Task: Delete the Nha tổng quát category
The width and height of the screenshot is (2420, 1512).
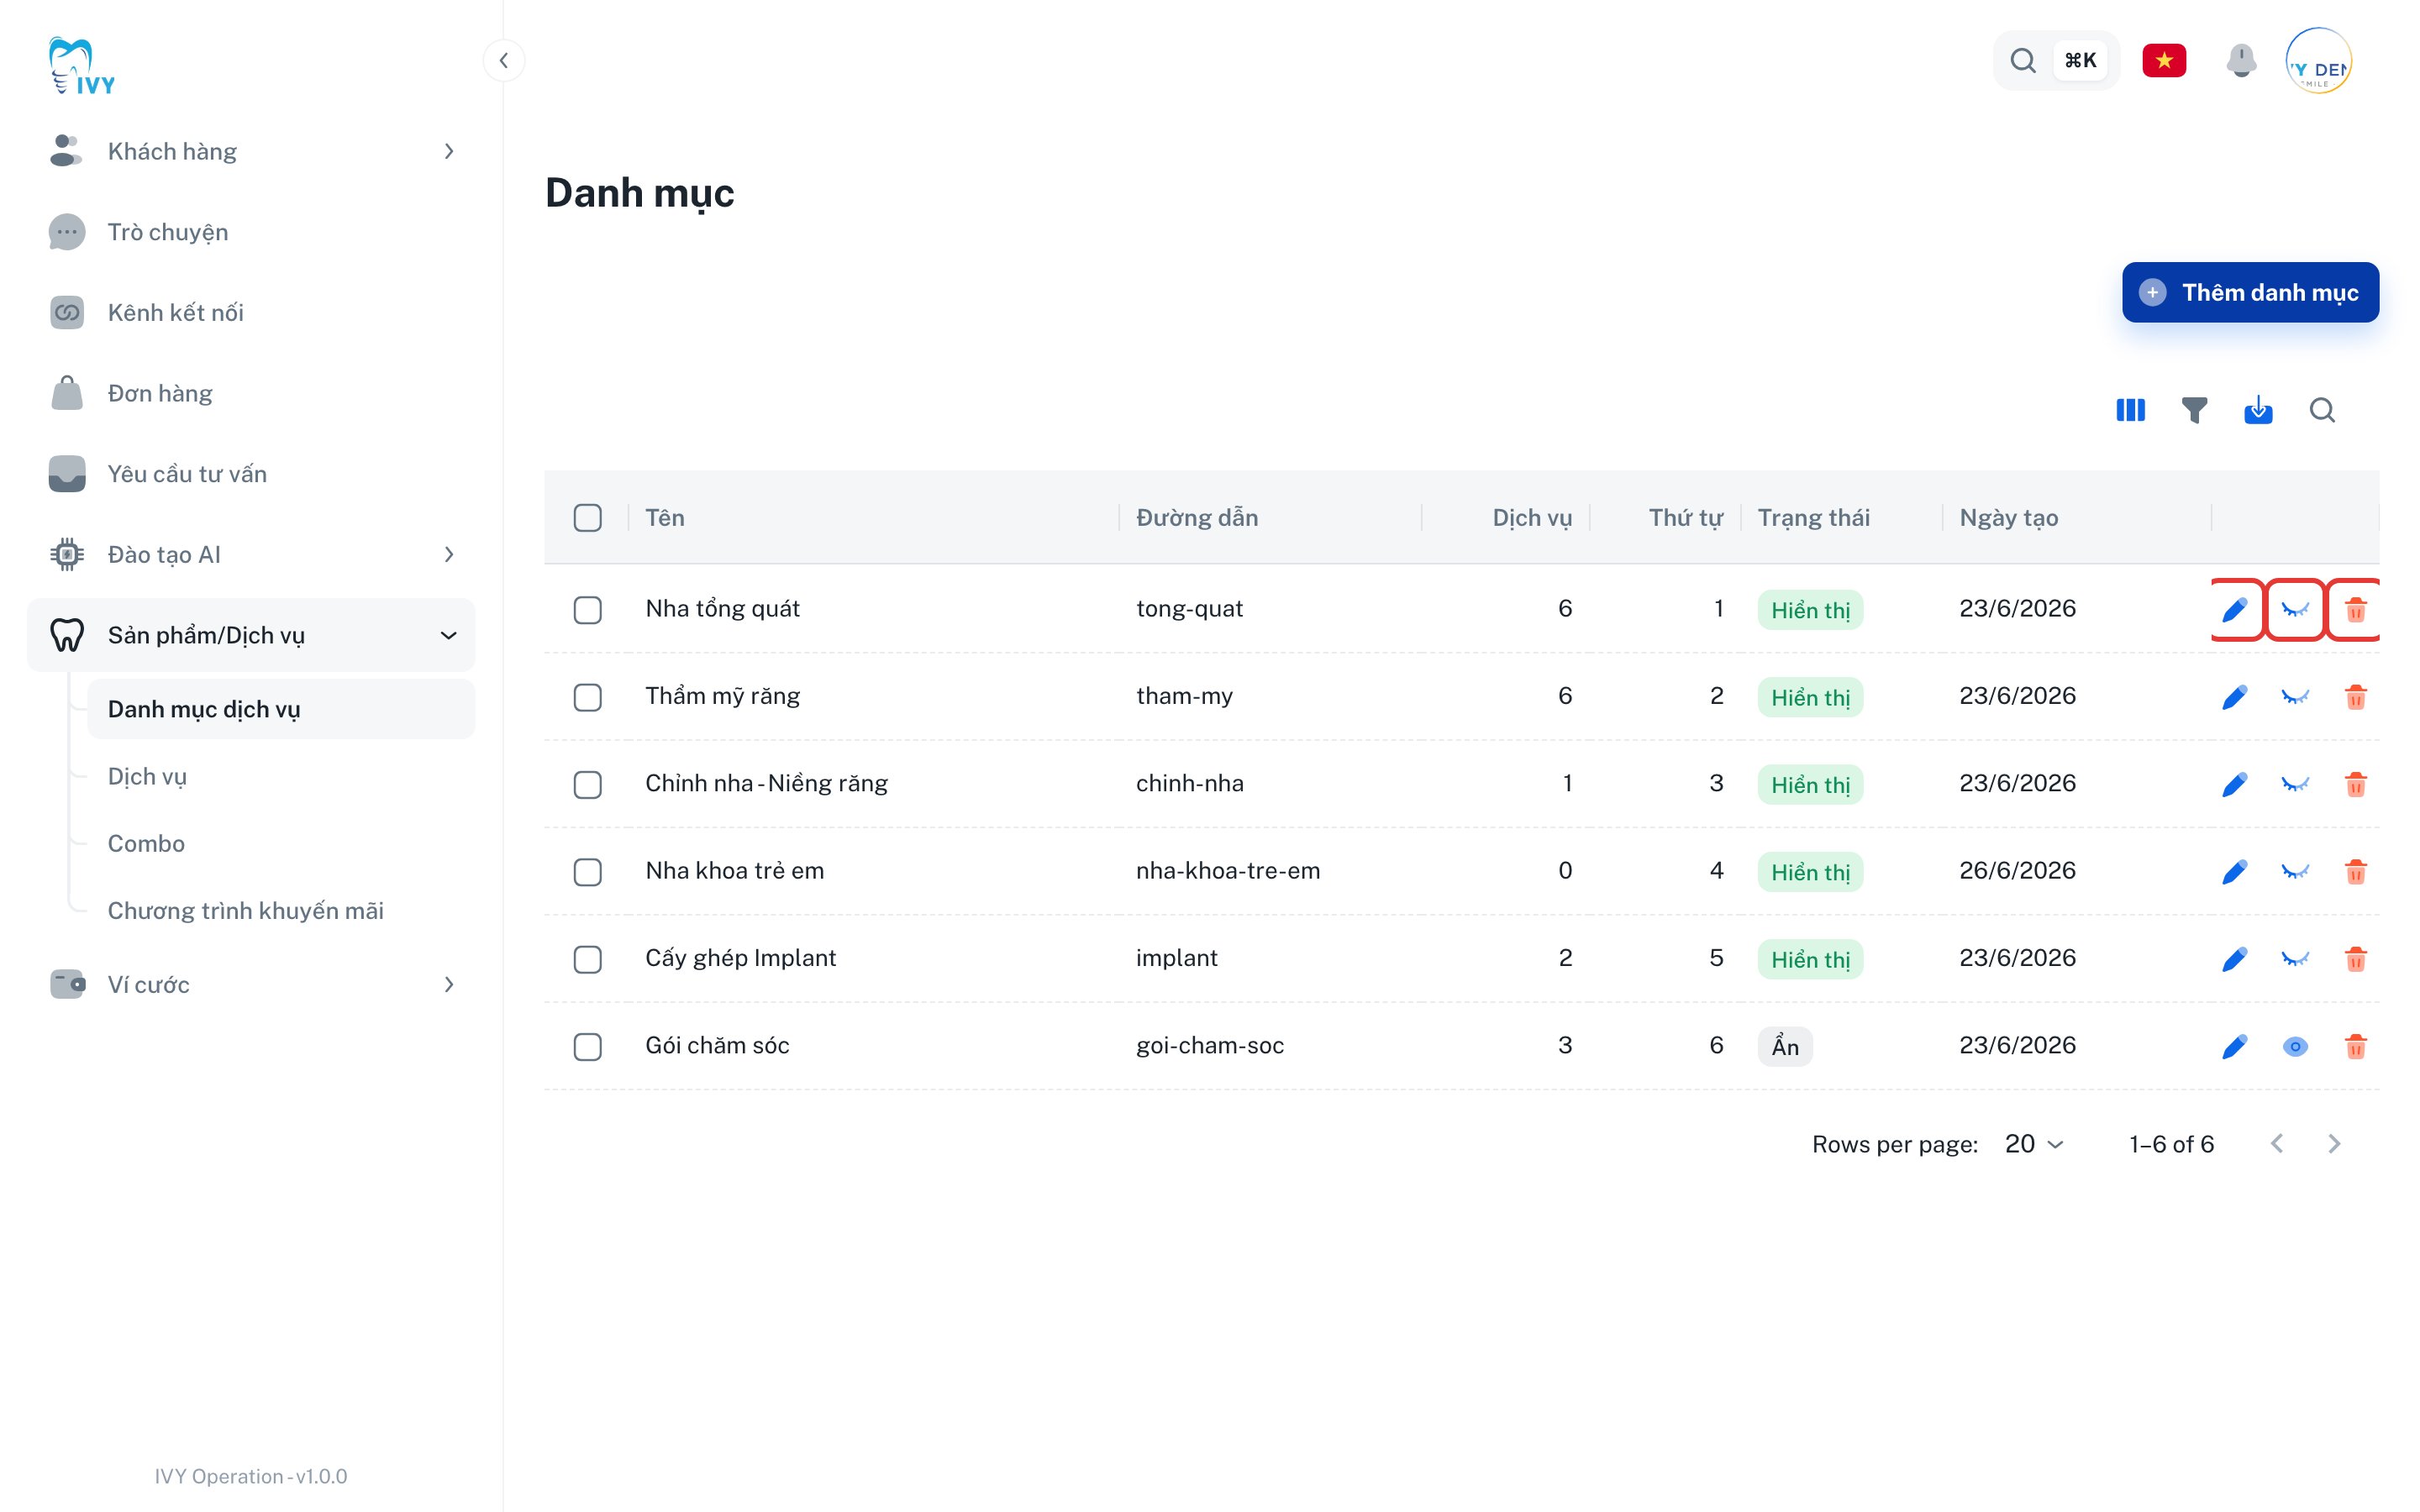Action: click(x=2355, y=609)
